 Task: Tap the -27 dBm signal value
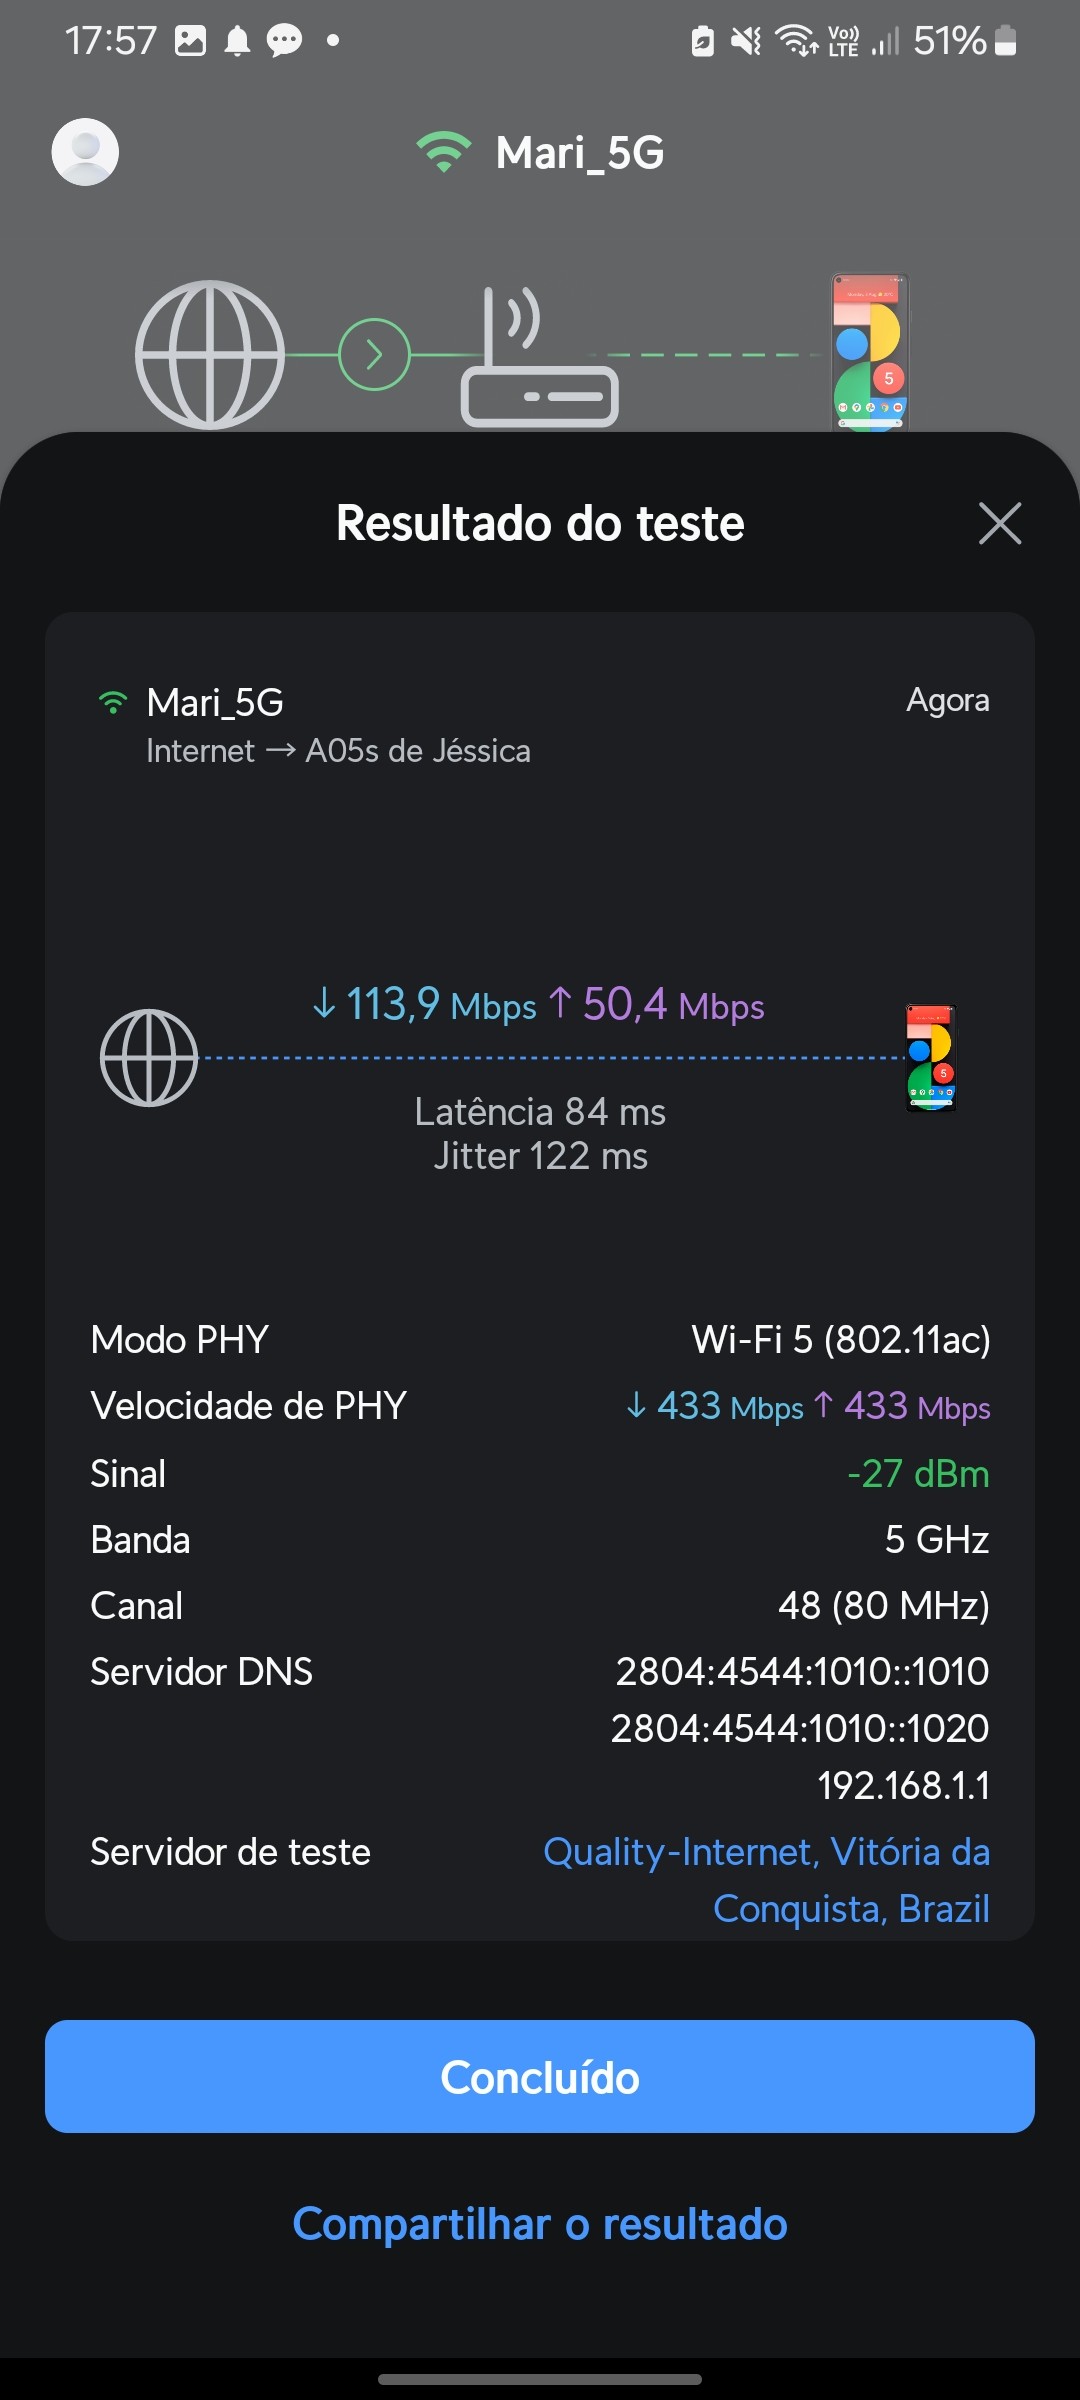tap(918, 1473)
